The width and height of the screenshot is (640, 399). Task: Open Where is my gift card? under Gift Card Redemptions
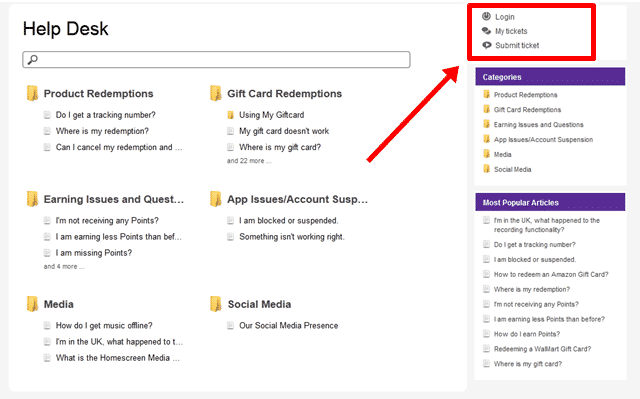click(280, 147)
